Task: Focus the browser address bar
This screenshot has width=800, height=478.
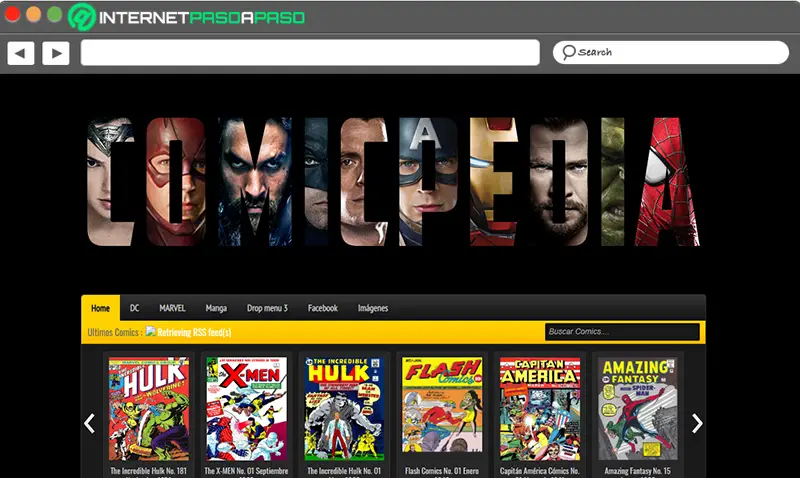Action: point(310,53)
